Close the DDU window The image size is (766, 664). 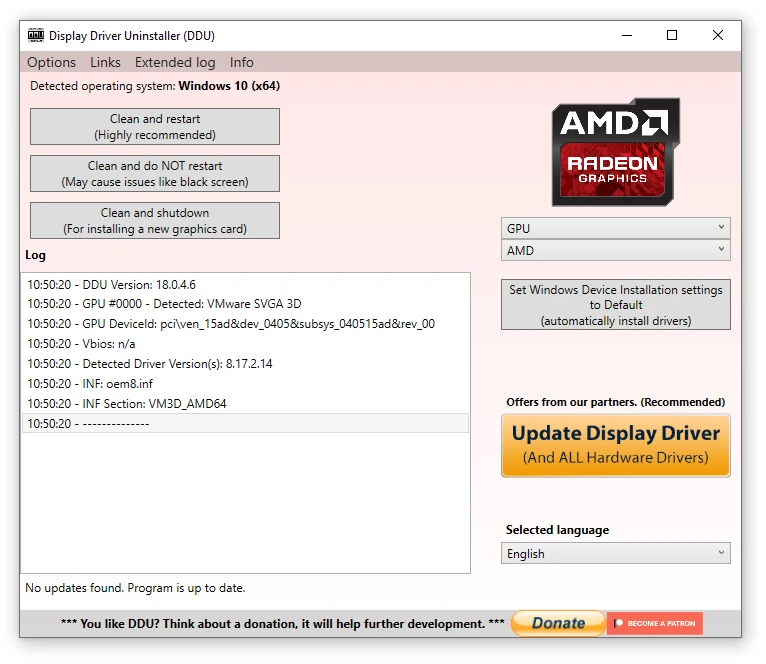[x=718, y=36]
